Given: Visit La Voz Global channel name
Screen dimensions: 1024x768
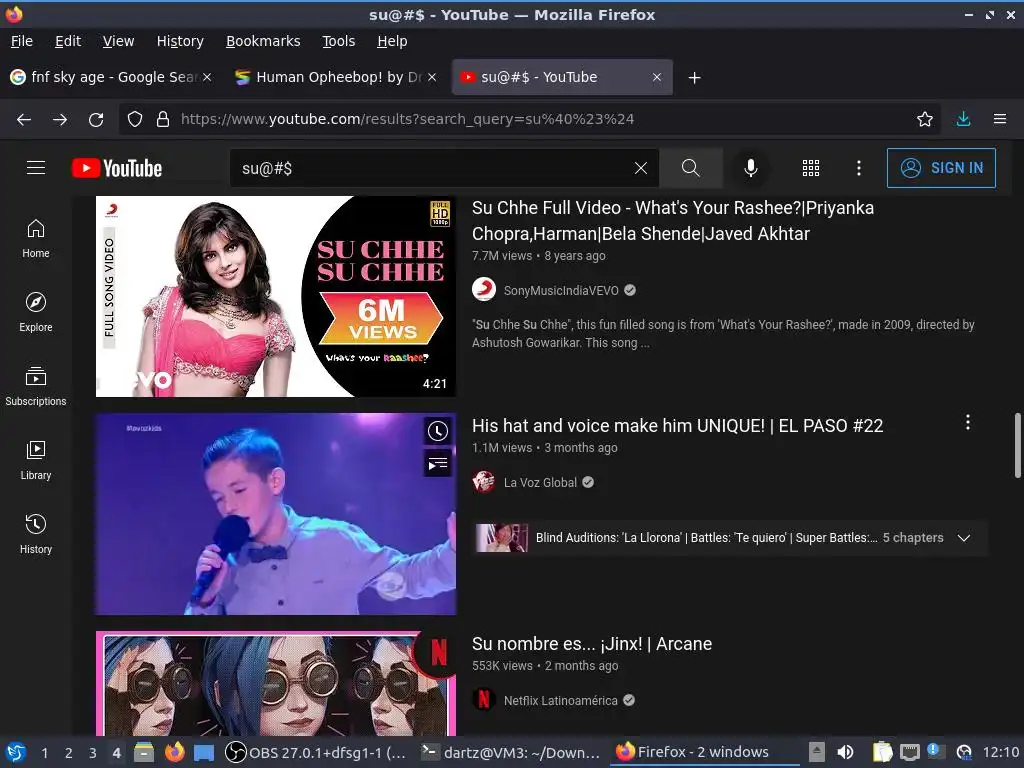Looking at the screenshot, I should coord(540,483).
